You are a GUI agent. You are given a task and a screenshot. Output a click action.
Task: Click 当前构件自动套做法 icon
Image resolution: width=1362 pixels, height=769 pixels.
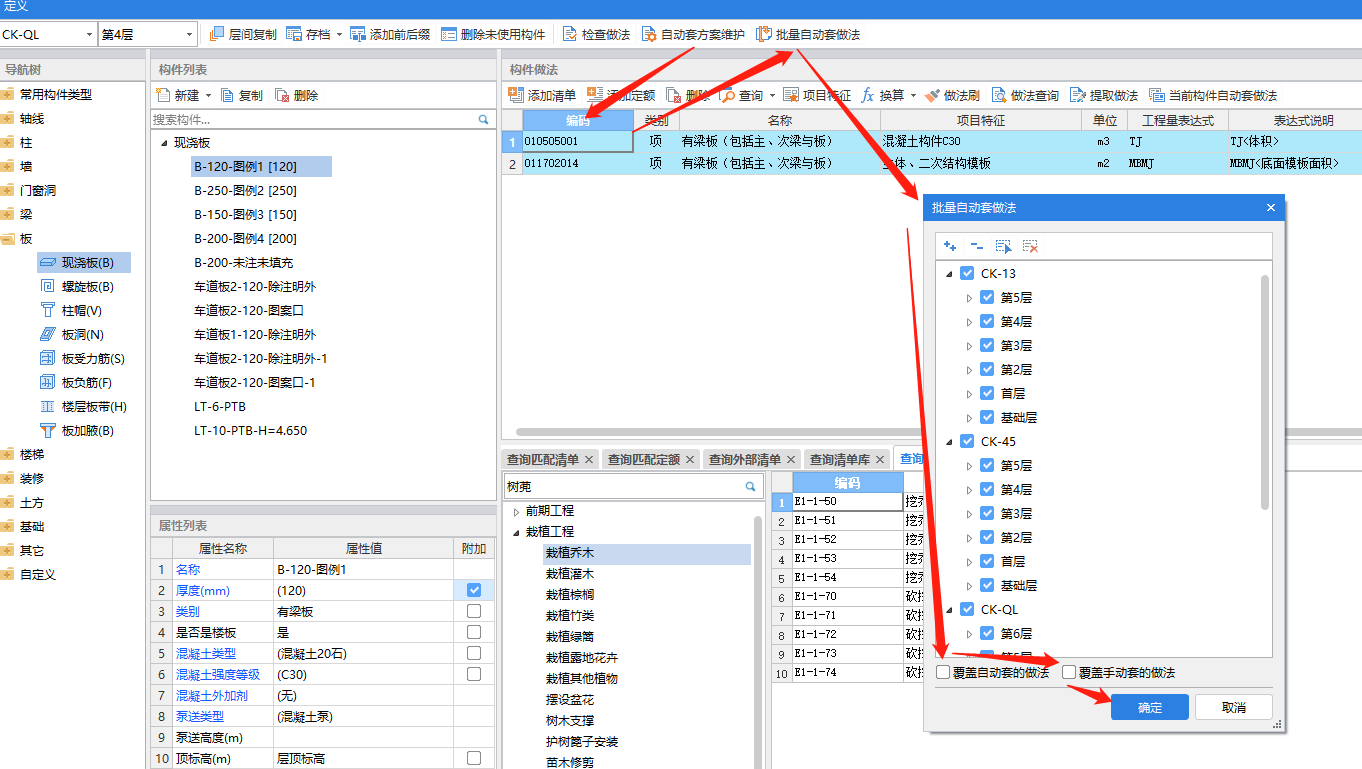(x=1157, y=95)
